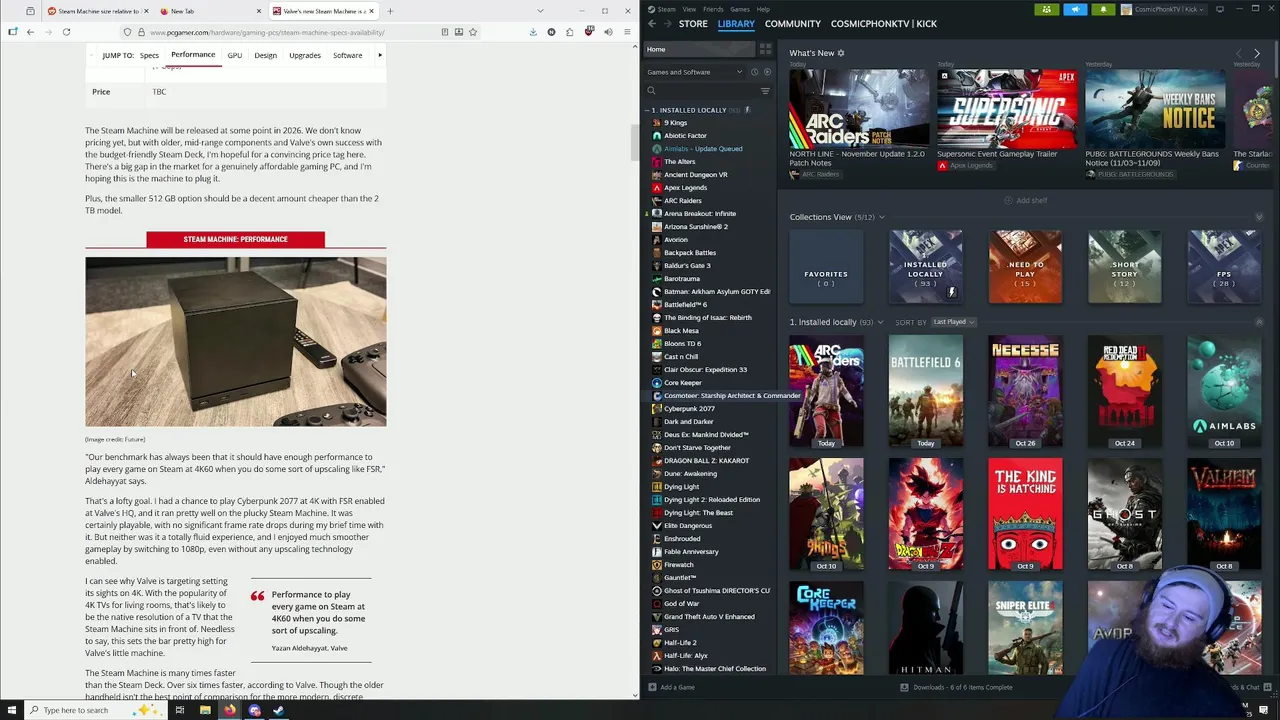The width and height of the screenshot is (1280, 720).
Task: Expand the Installed locally shelf title dropdown
Action: tap(880, 322)
